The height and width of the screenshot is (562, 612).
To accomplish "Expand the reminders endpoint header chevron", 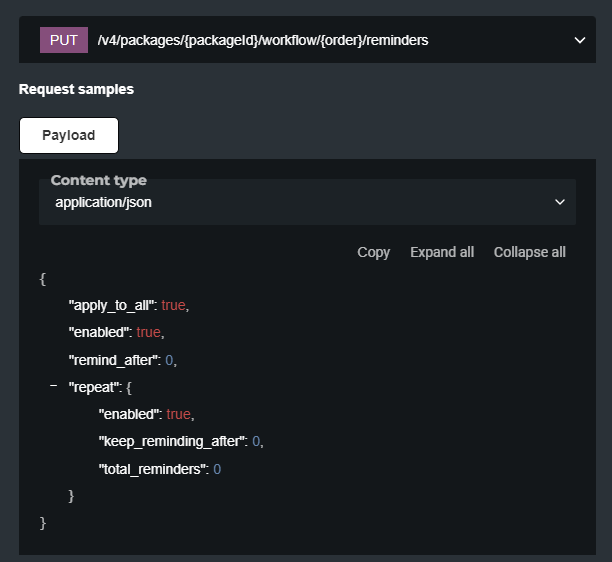I will (x=579, y=40).
